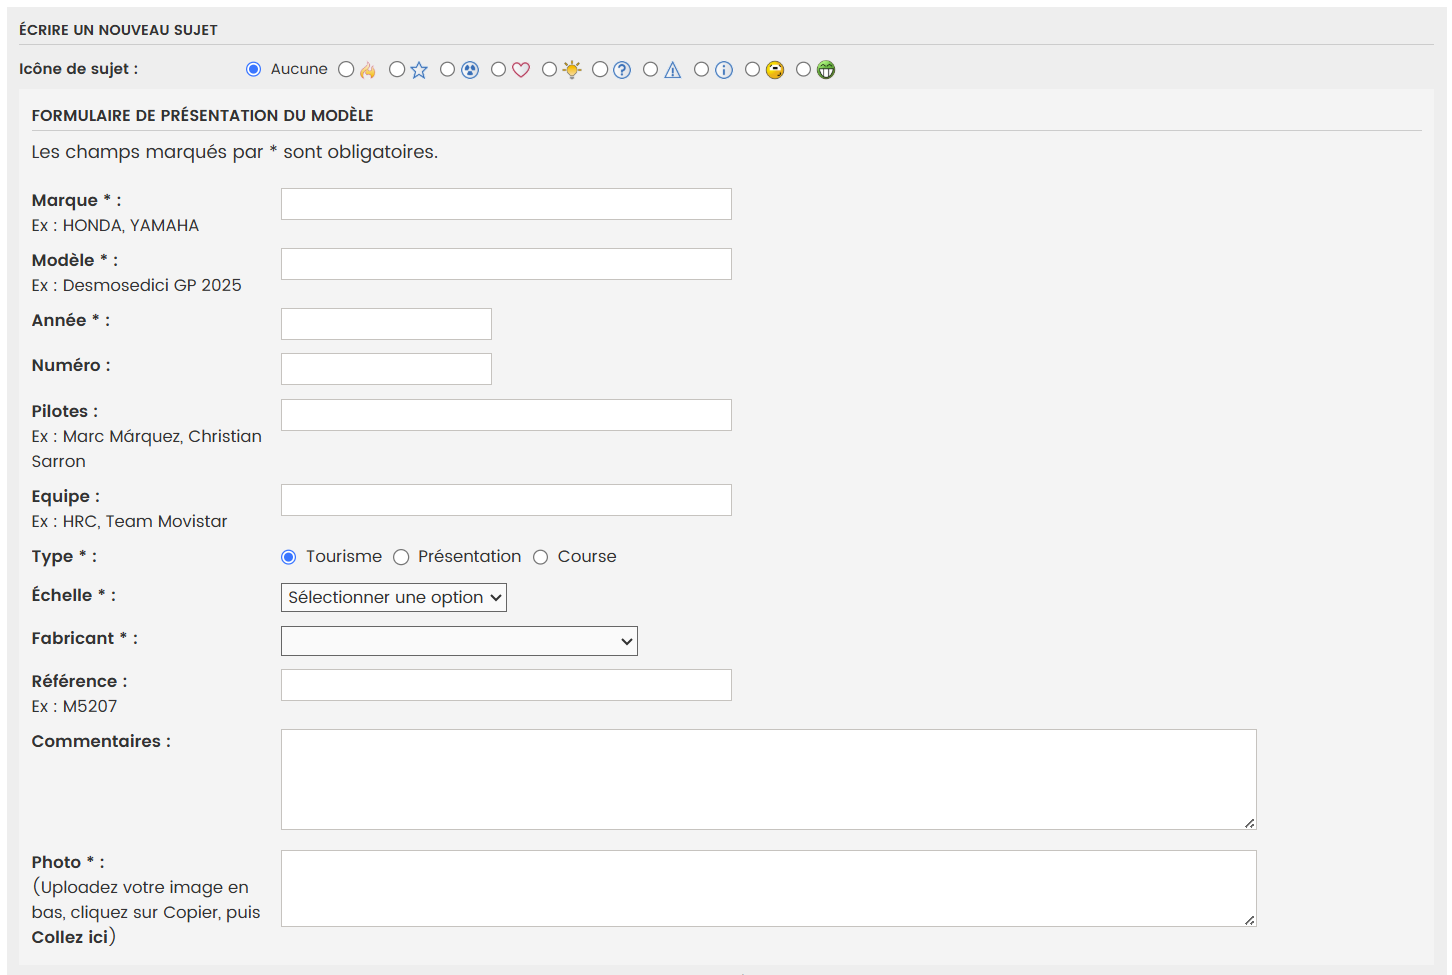Image resolution: width=1452 pixels, height=975 pixels.
Task: Click 'FORMULAIRE DE PRÉSENTATION DU MODÈLE' heading
Action: pos(202,116)
